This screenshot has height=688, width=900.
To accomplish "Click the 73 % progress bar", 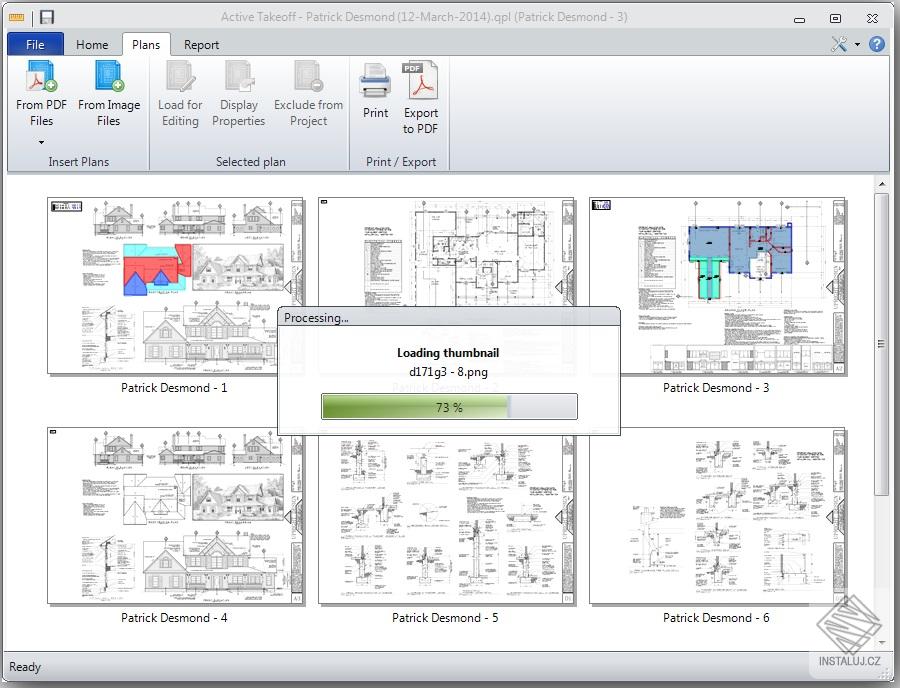I will click(x=449, y=407).
